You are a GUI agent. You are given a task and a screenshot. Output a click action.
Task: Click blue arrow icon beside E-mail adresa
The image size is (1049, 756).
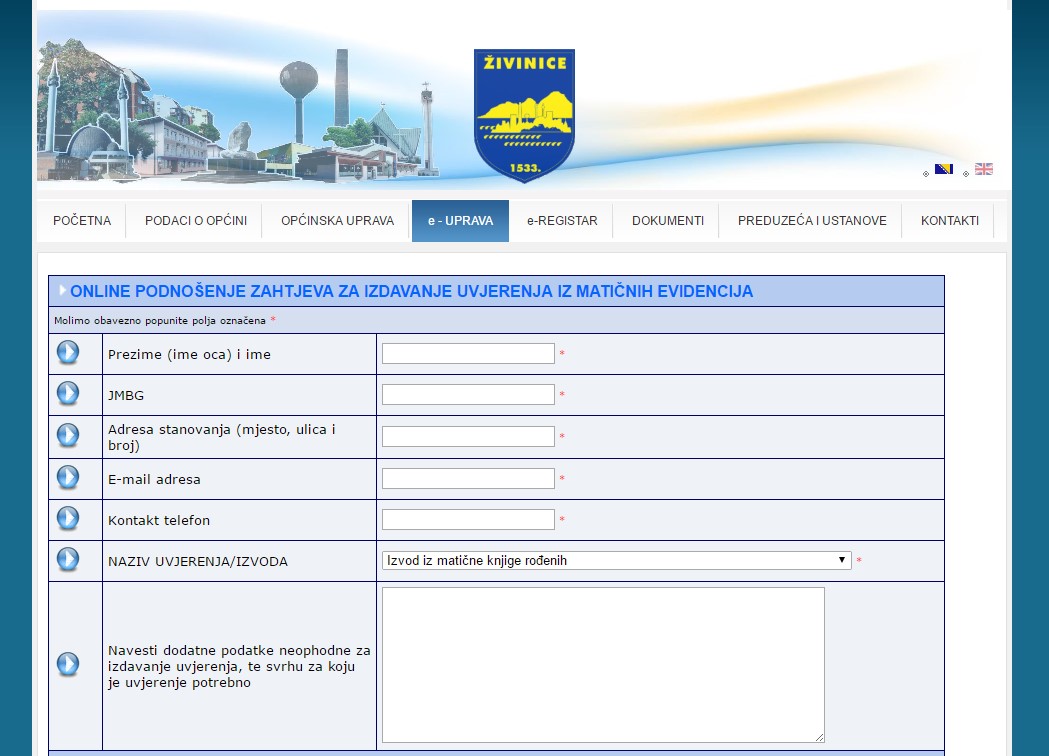(67, 478)
